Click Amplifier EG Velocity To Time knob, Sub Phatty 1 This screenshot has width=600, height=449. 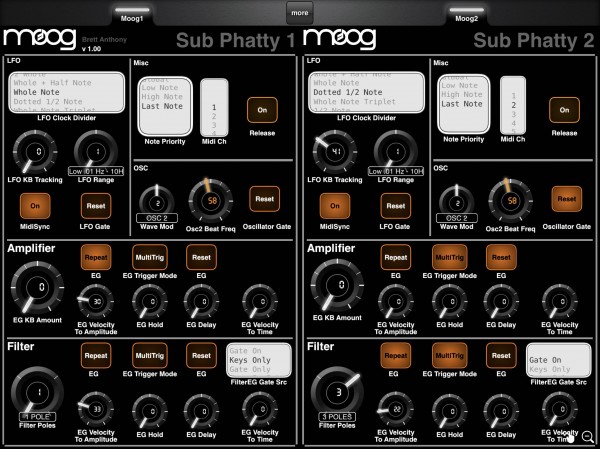tap(260, 302)
